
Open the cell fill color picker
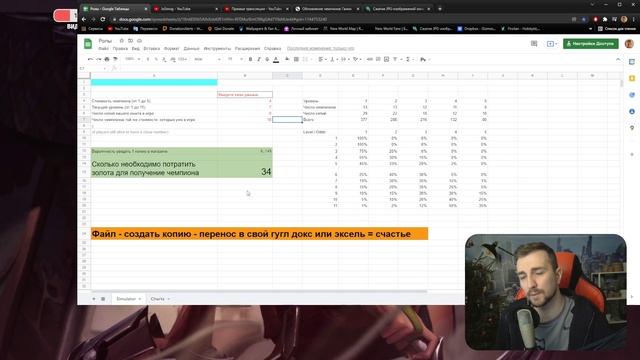(x=287, y=60)
